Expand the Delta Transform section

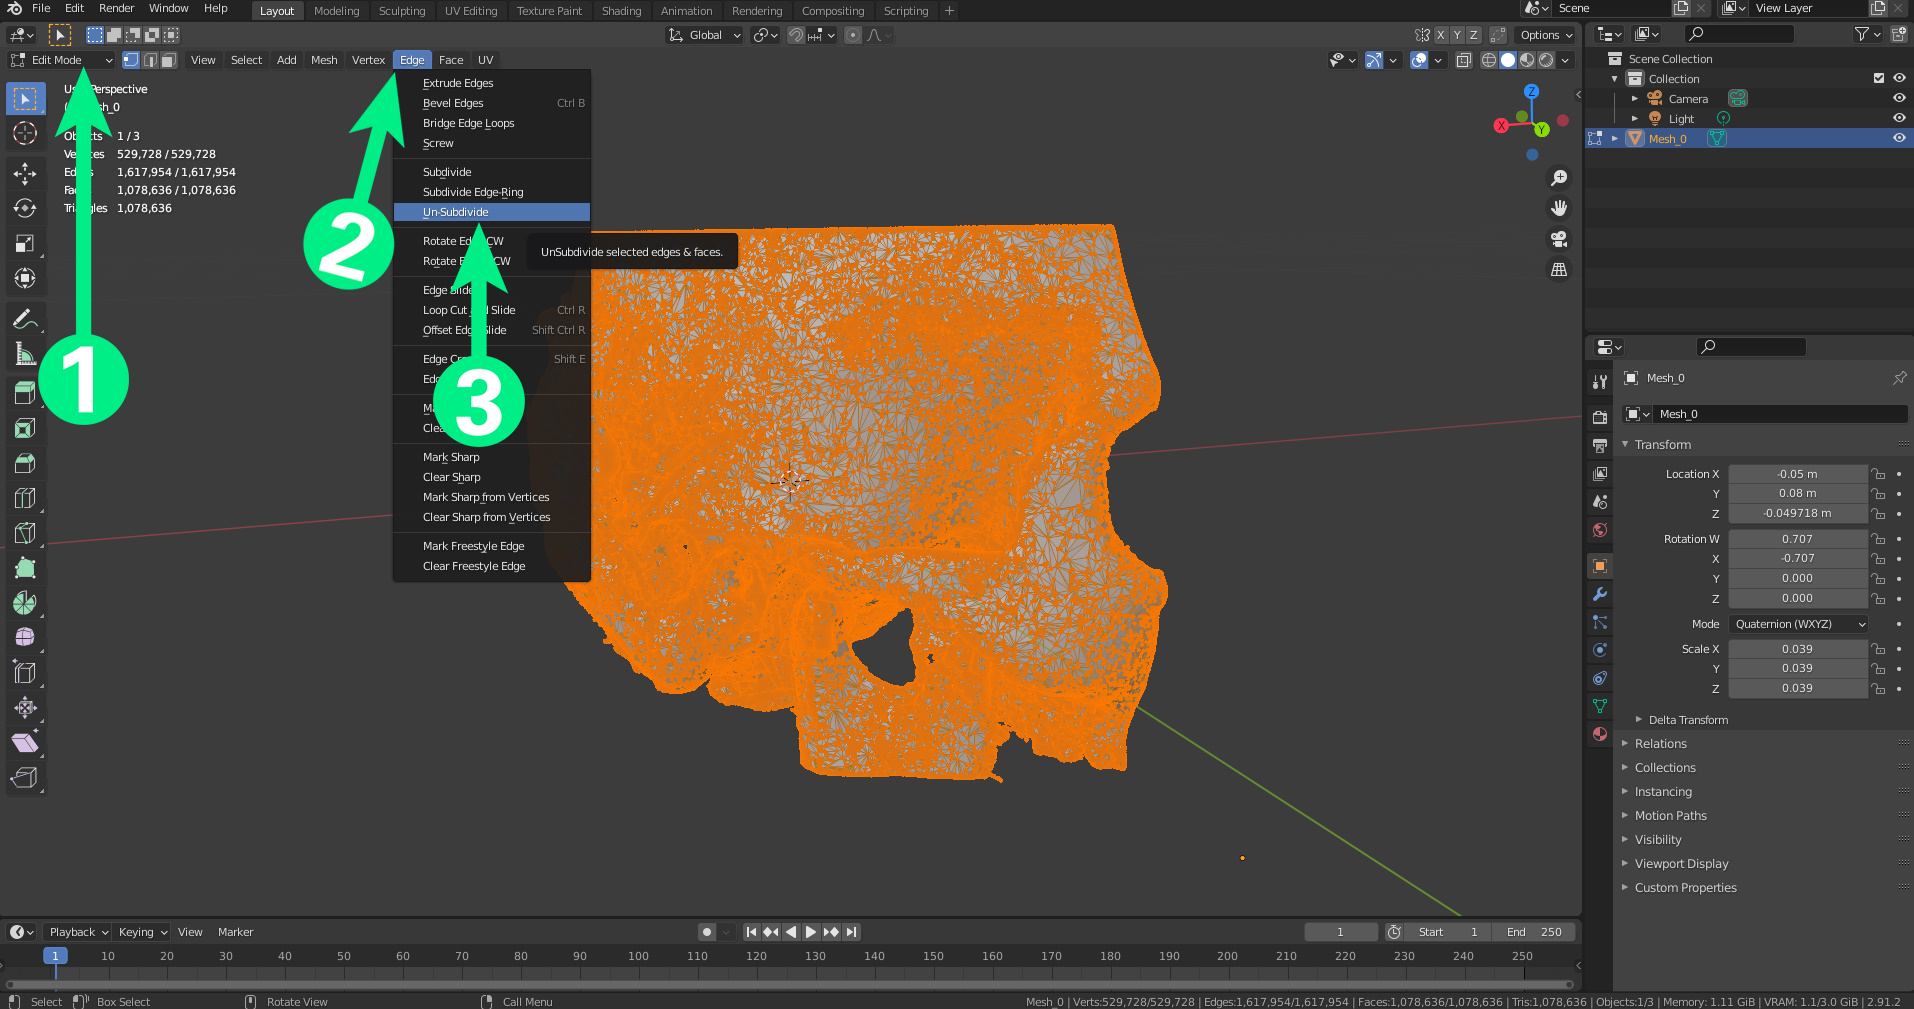point(1687,720)
